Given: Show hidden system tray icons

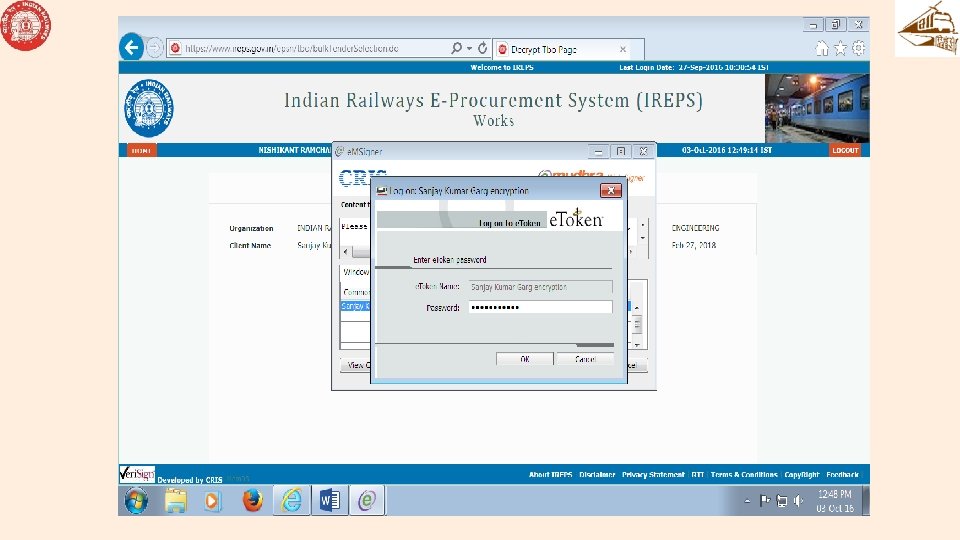Looking at the screenshot, I should [748, 501].
